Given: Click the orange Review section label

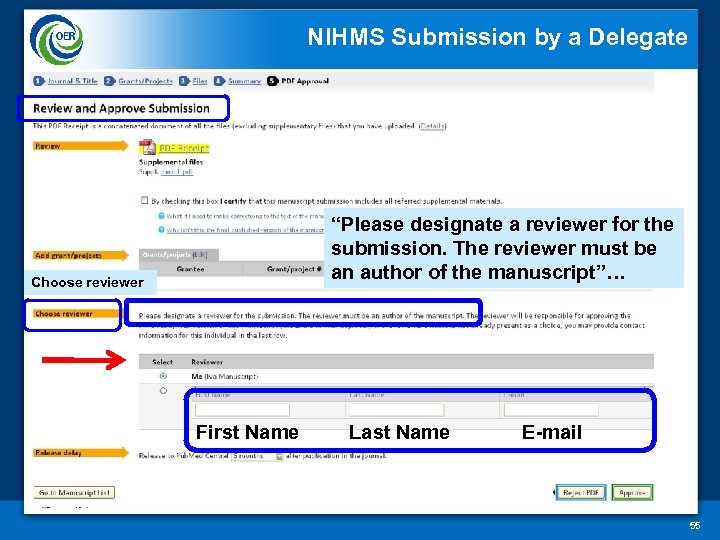Looking at the screenshot, I should [80, 146].
